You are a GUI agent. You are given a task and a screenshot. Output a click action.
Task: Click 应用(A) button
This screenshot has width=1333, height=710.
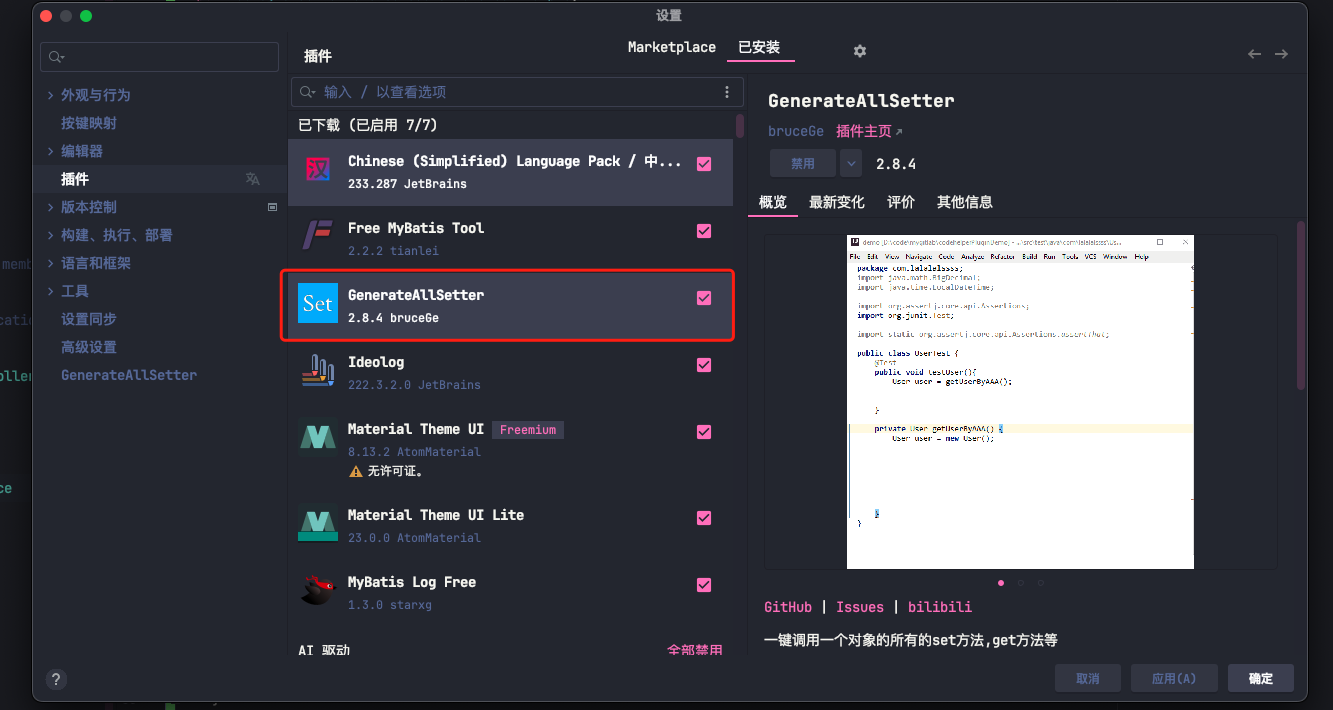(1174, 678)
